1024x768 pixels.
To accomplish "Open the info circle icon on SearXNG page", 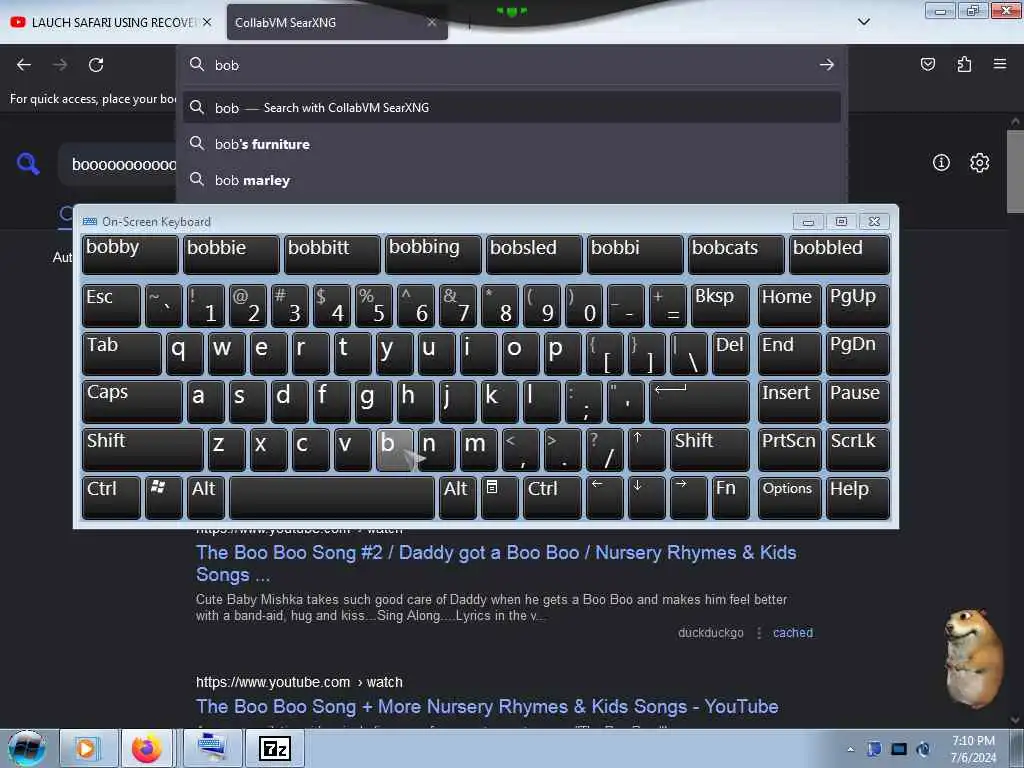I will [x=941, y=163].
